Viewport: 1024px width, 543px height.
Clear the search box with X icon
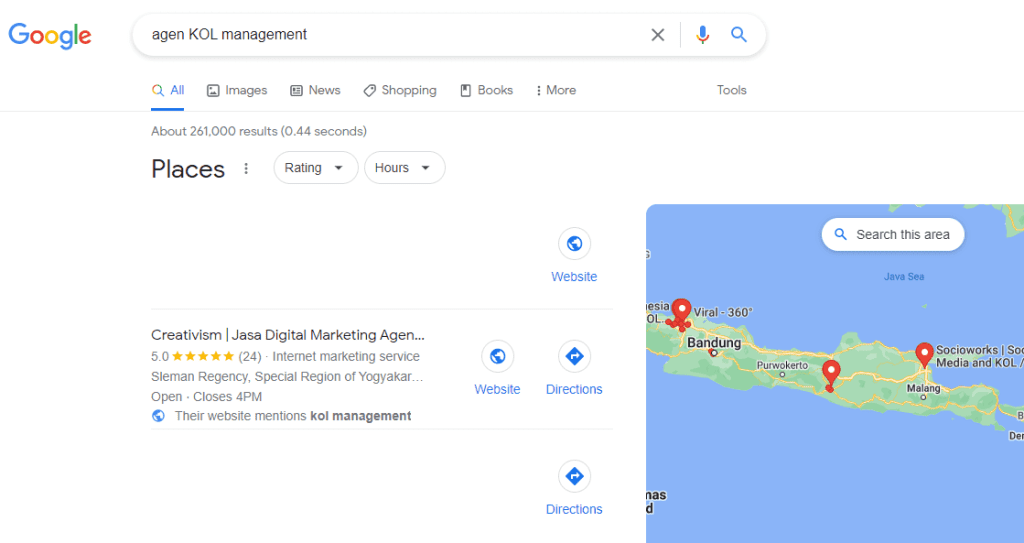pos(658,35)
